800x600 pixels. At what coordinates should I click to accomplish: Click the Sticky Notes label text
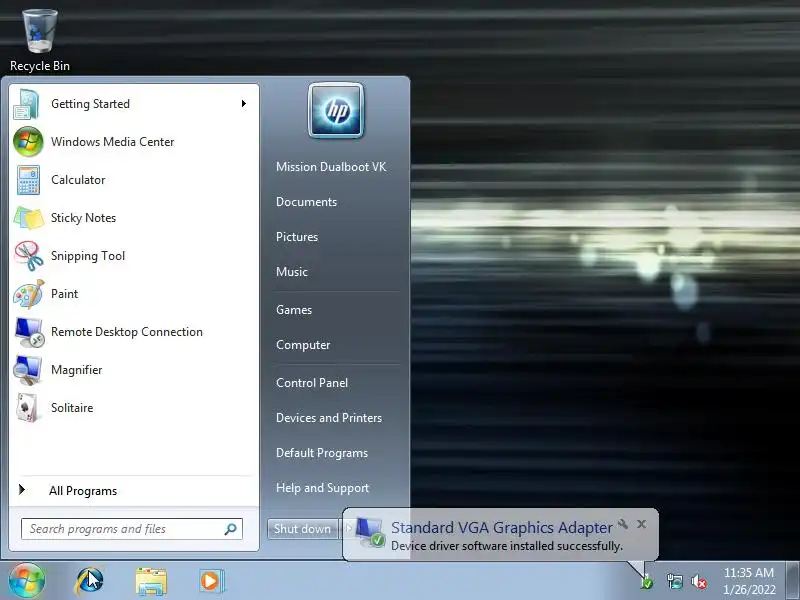click(84, 218)
